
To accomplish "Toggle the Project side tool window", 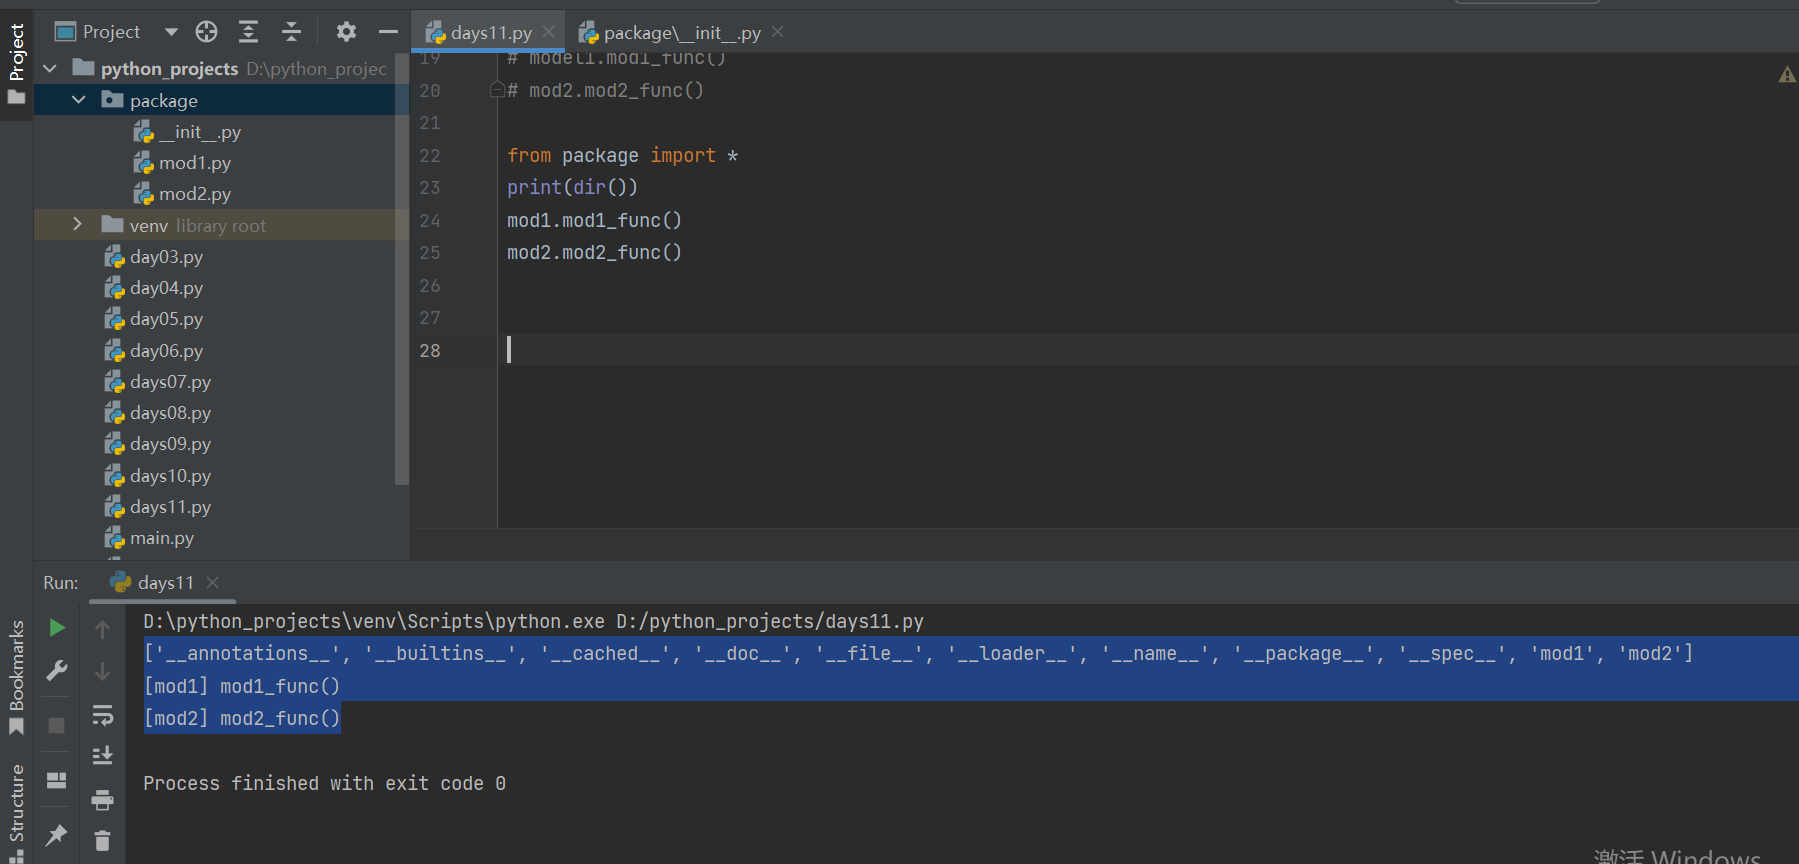I will click(16, 65).
